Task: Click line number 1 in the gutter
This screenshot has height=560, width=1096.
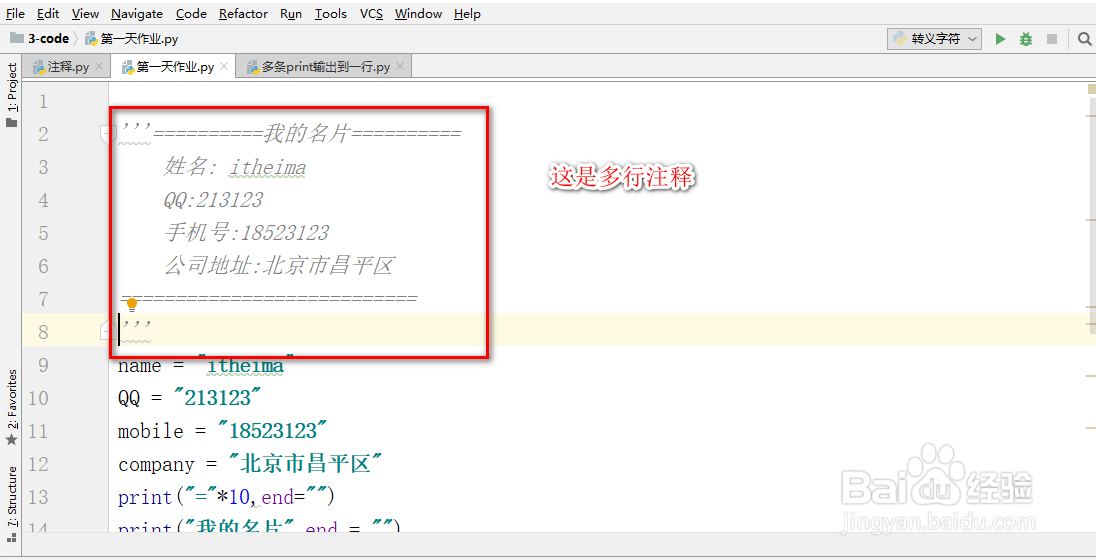Action: pyautogui.click(x=43, y=101)
